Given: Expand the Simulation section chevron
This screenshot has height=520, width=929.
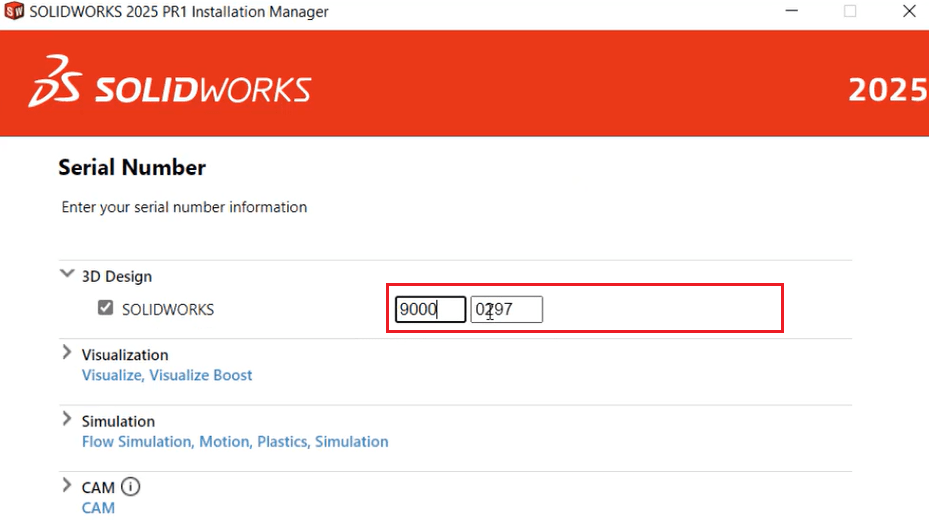Looking at the screenshot, I should [x=67, y=419].
